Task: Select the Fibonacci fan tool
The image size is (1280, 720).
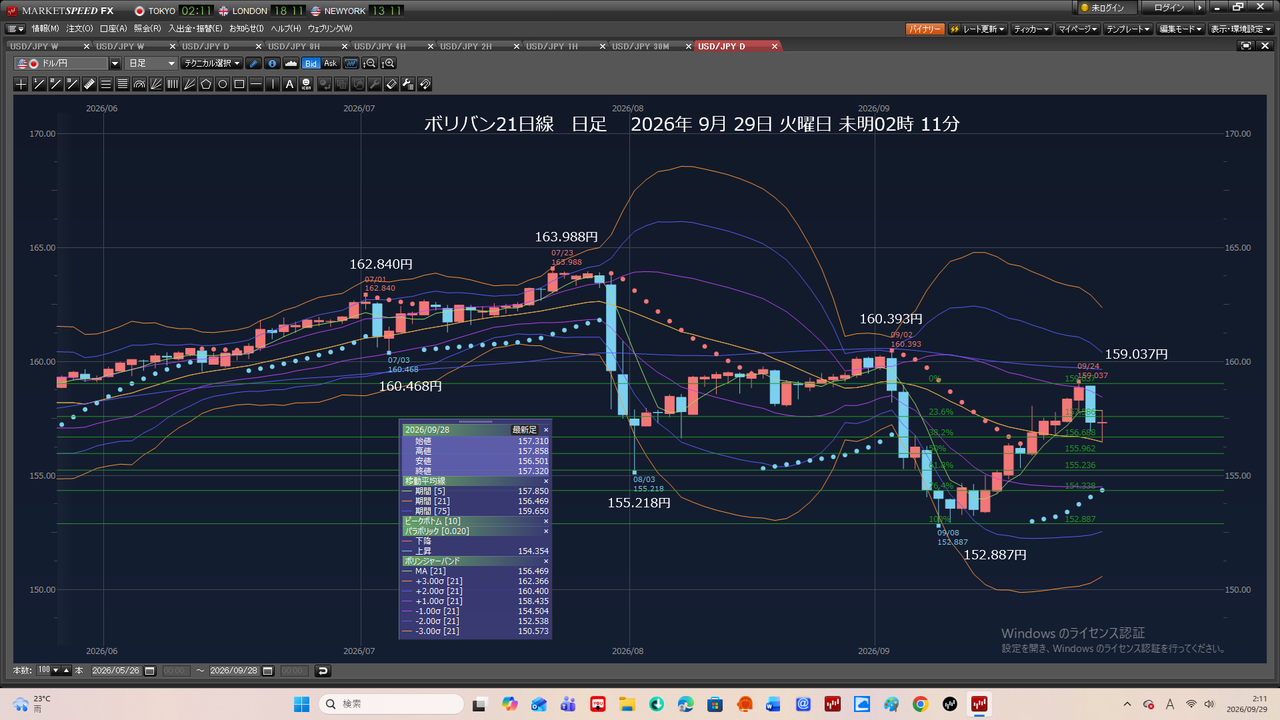Action: coord(156,84)
